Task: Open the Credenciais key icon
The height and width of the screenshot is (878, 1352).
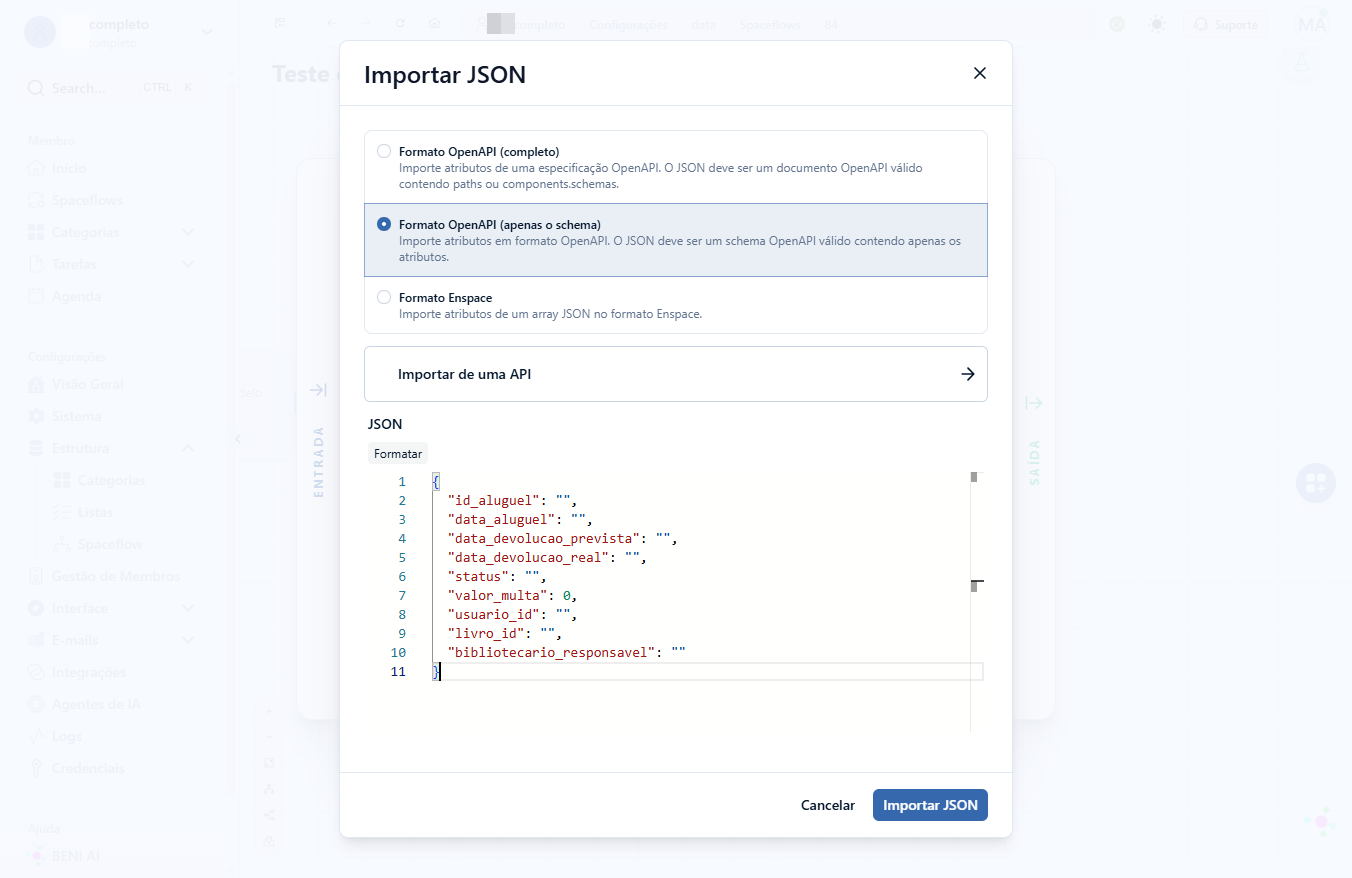Action: [x=36, y=768]
